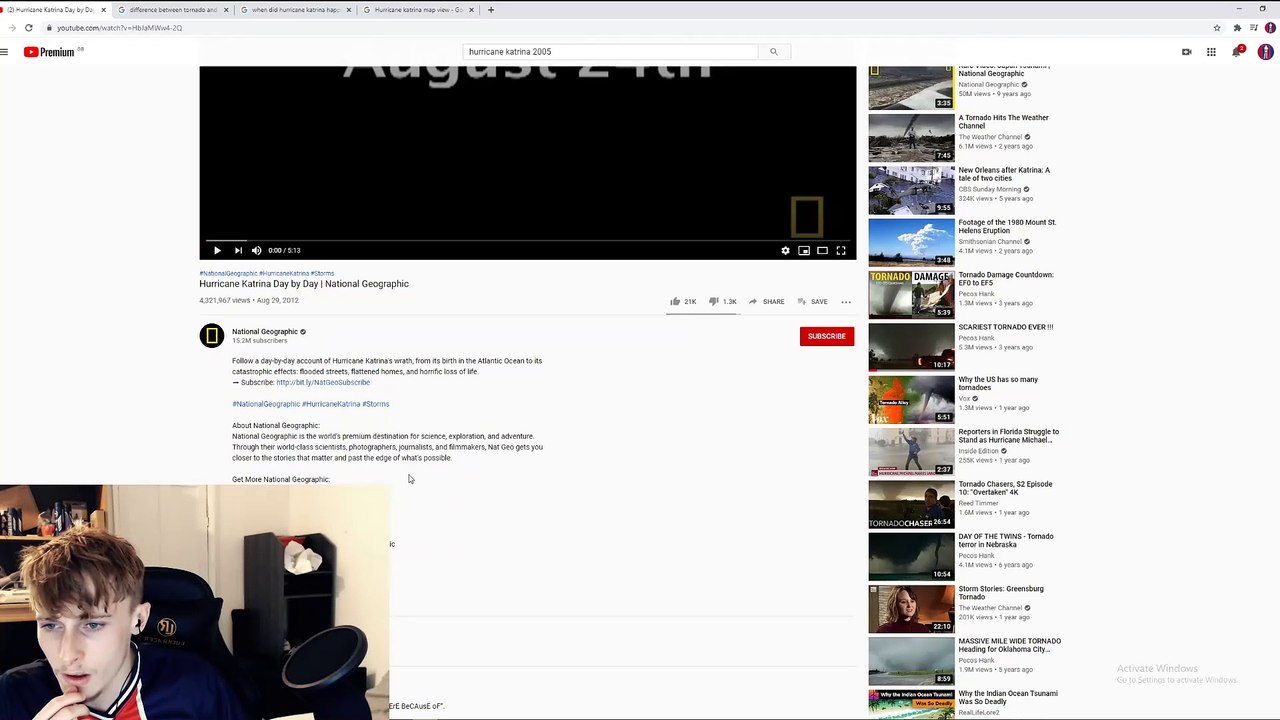Click the #HurricaneKatrina hashtag in description
This screenshot has width=1280, height=720.
[x=331, y=404]
